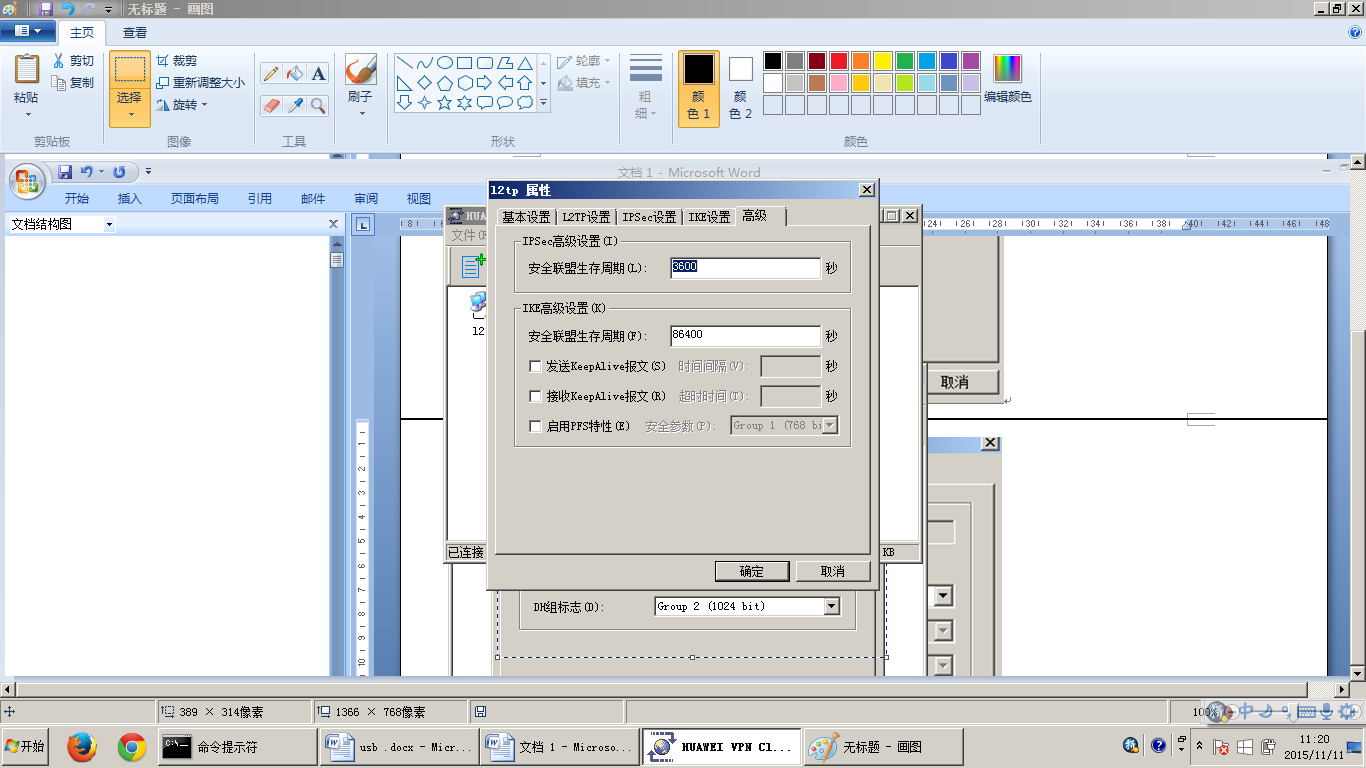The image size is (1366, 768).
Task: Select the Eraser tool
Action: [x=271, y=105]
